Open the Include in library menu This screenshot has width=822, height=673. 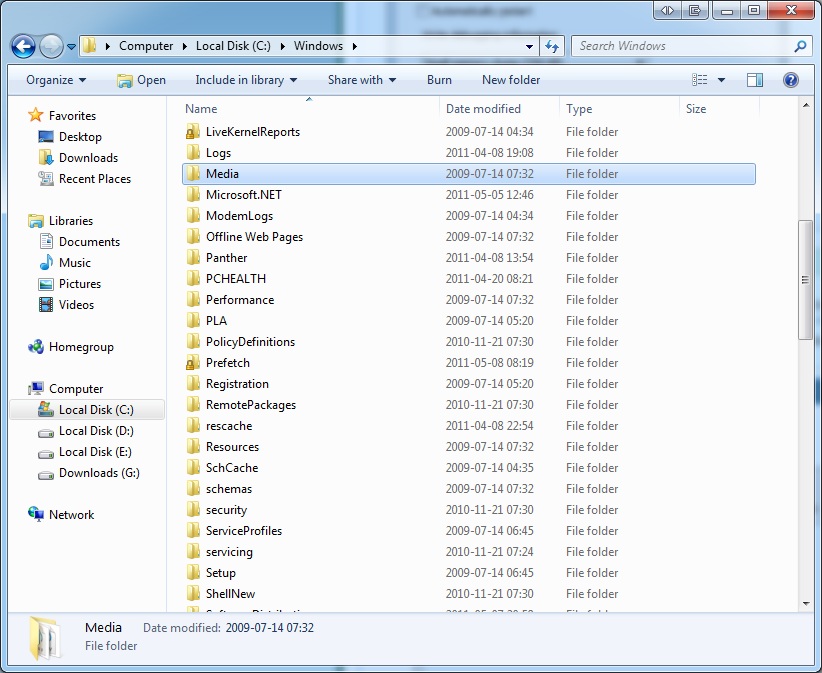[246, 80]
